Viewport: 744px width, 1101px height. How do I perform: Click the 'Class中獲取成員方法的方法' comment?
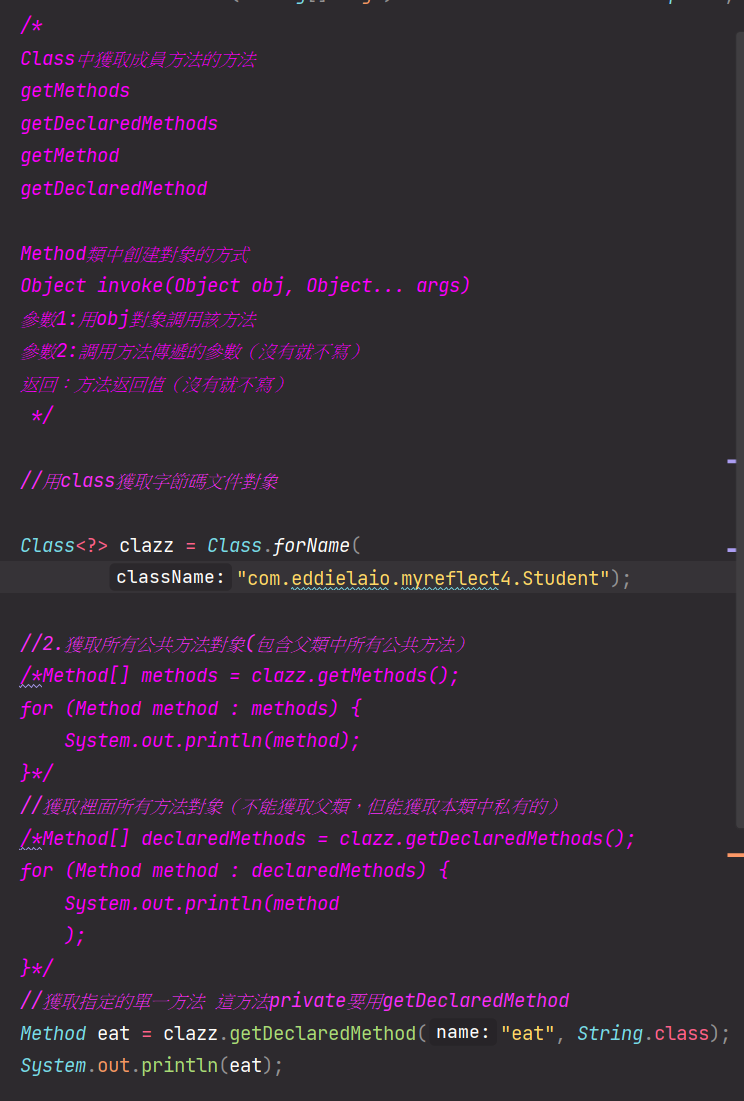click(138, 59)
